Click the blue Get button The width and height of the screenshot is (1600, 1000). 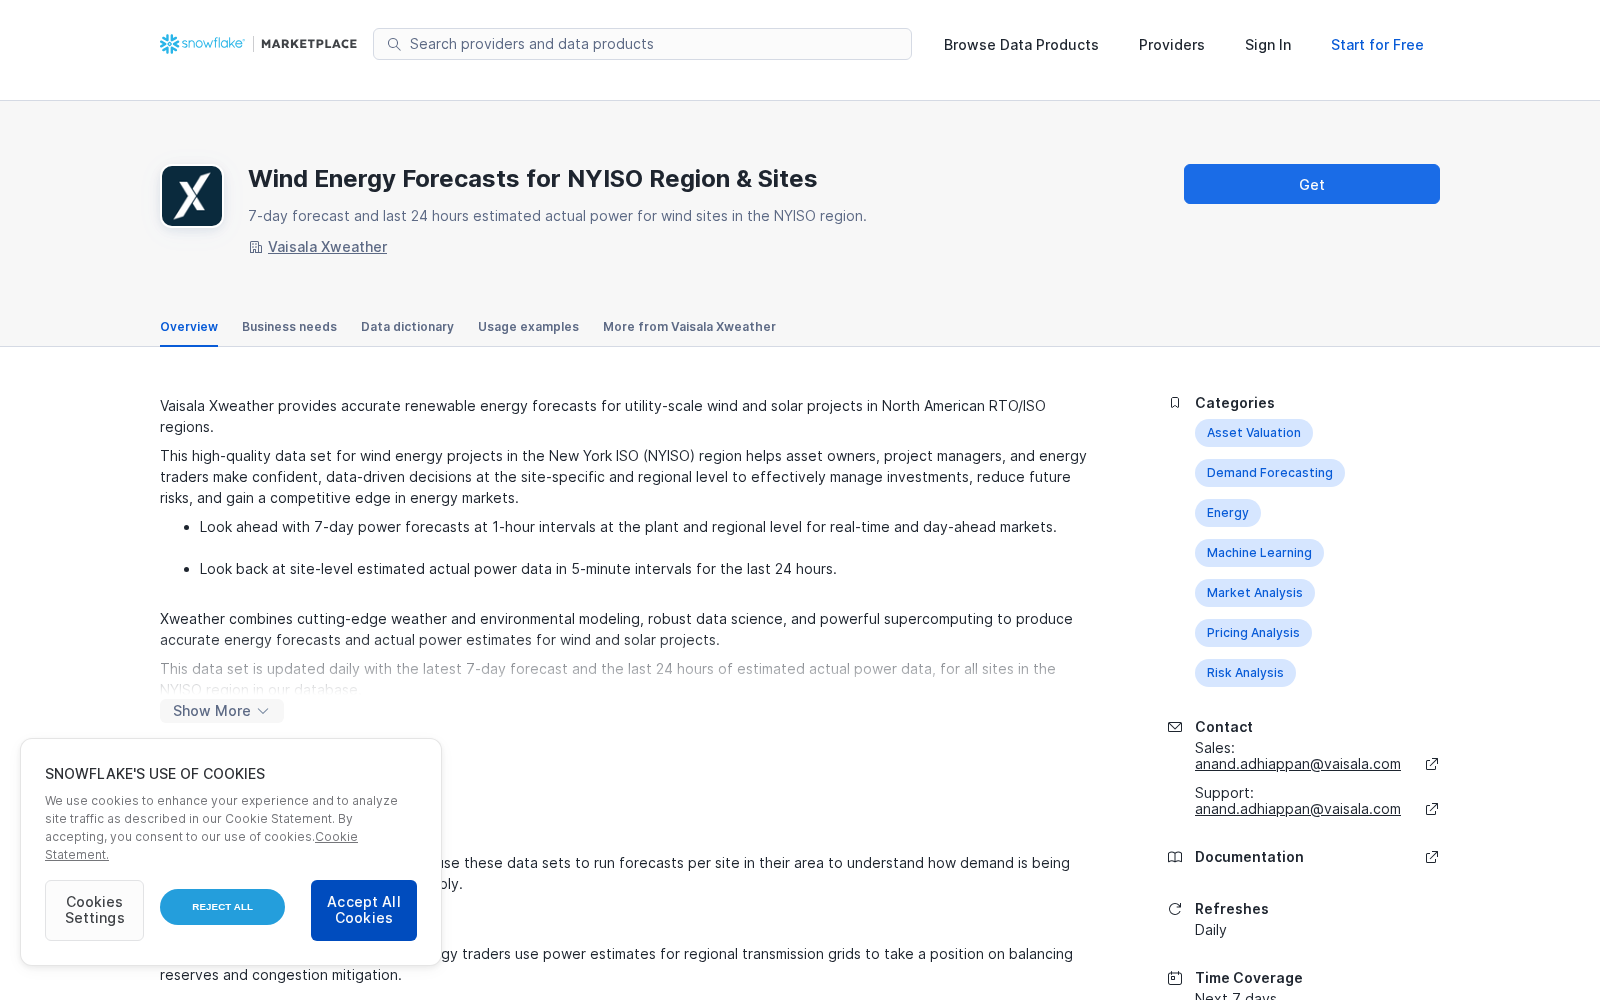point(1312,184)
